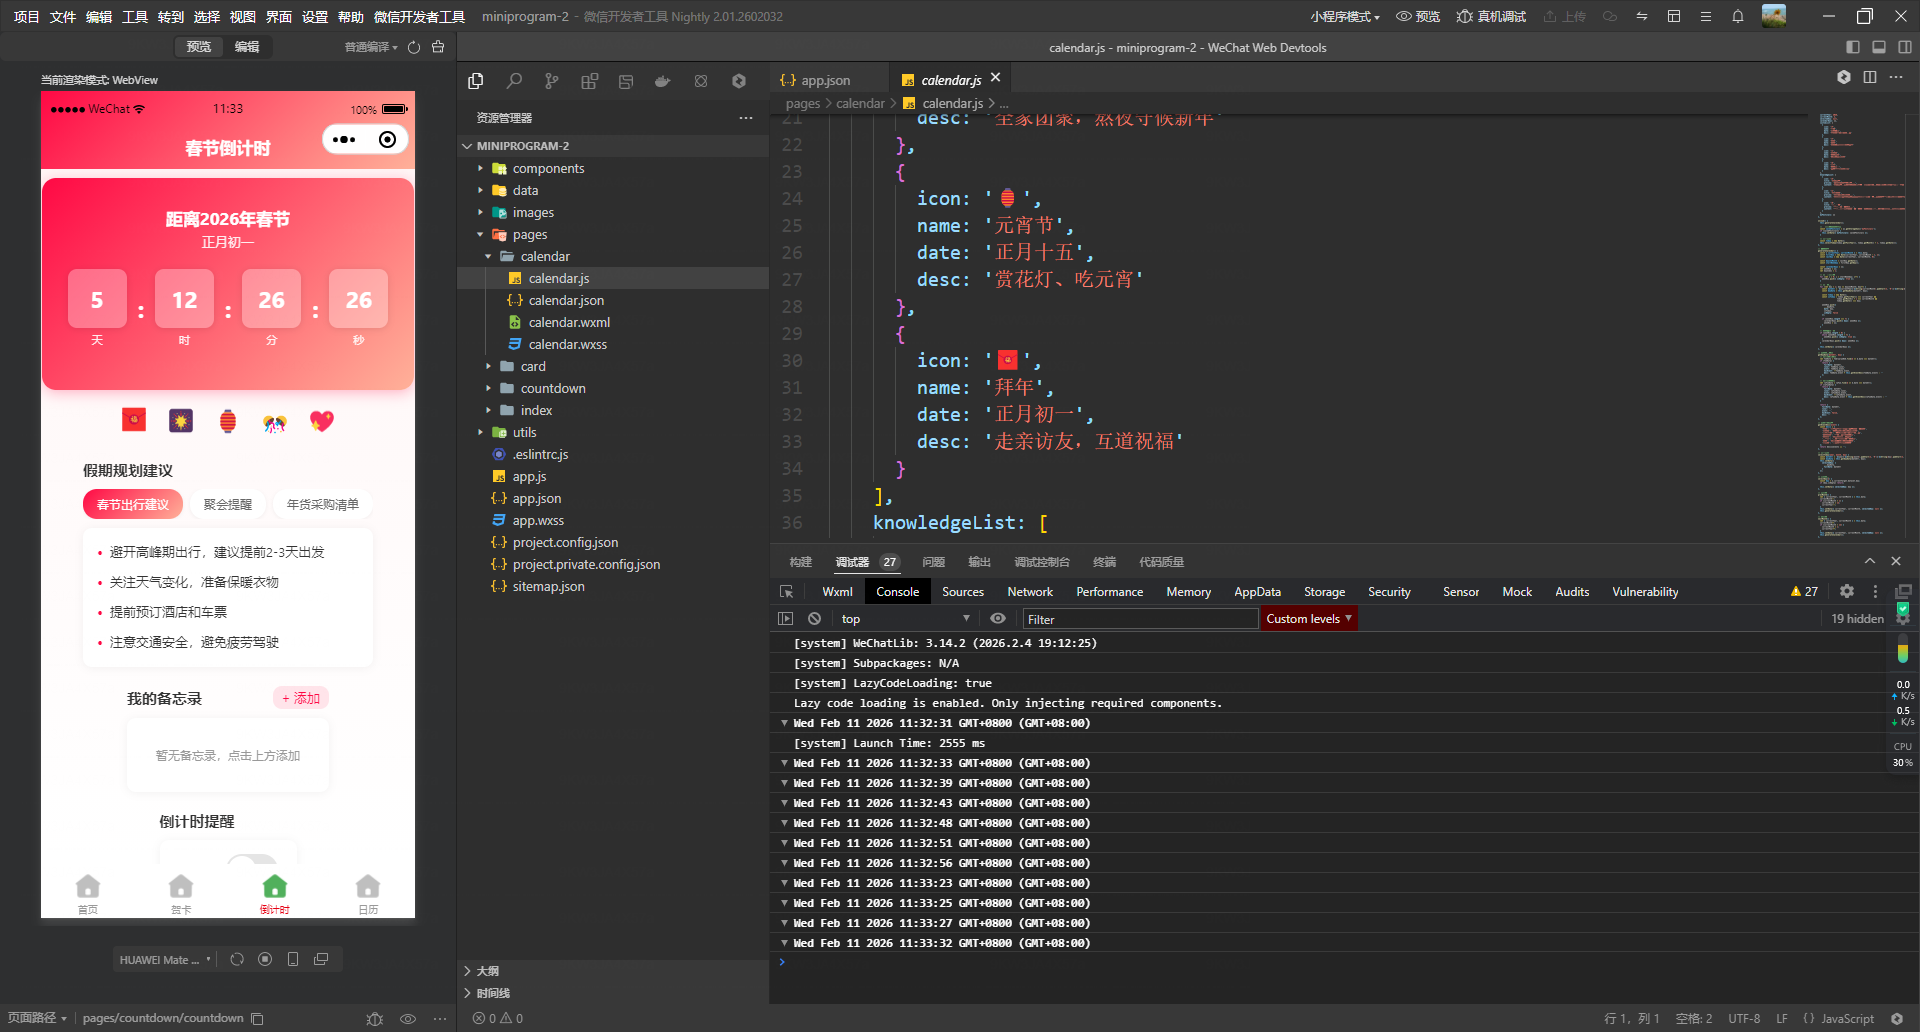
Task: Expand the components folder
Action: [547, 169]
